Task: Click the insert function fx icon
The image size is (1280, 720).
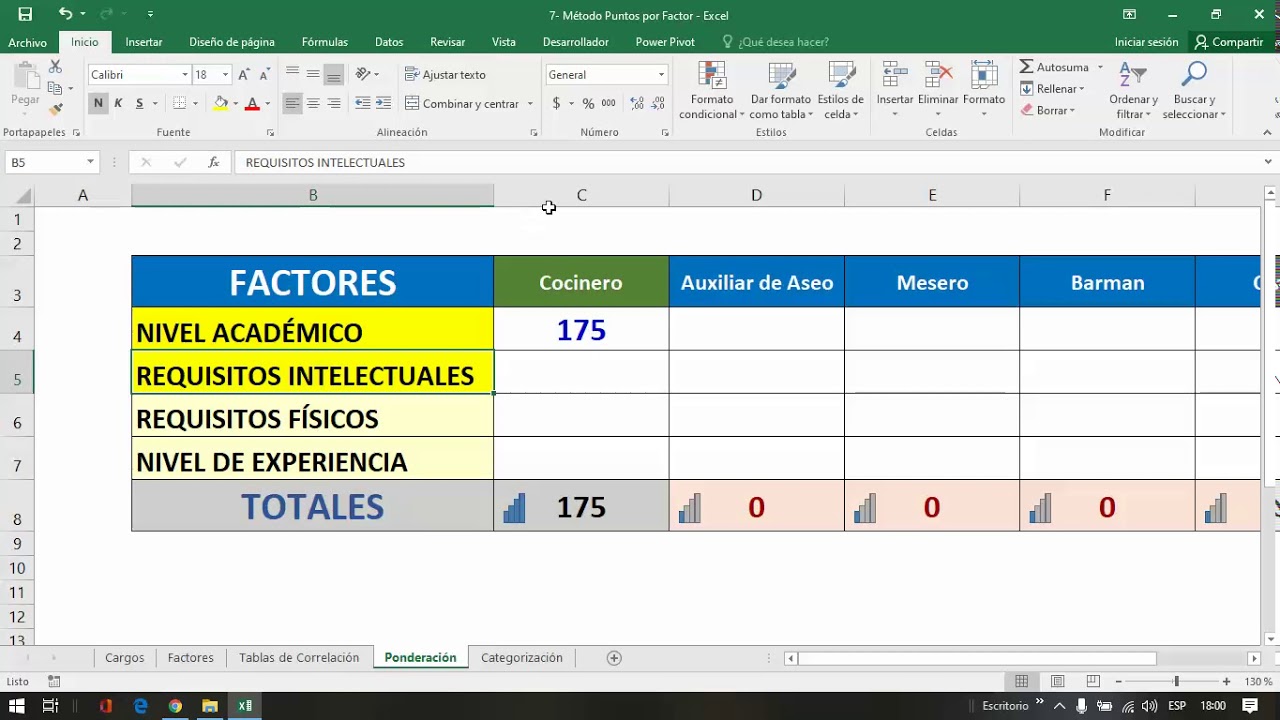Action: [x=213, y=162]
